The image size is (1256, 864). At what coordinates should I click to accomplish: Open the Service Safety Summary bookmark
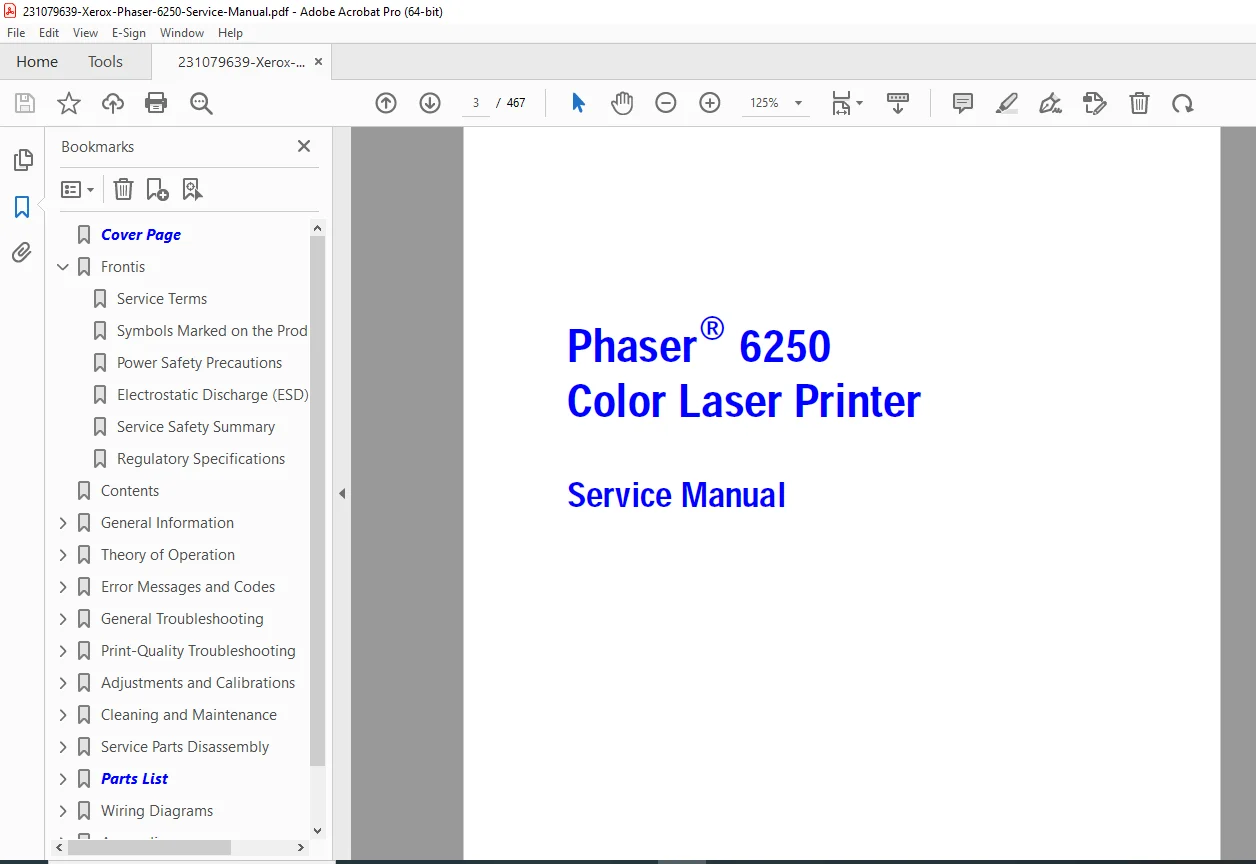[196, 427]
